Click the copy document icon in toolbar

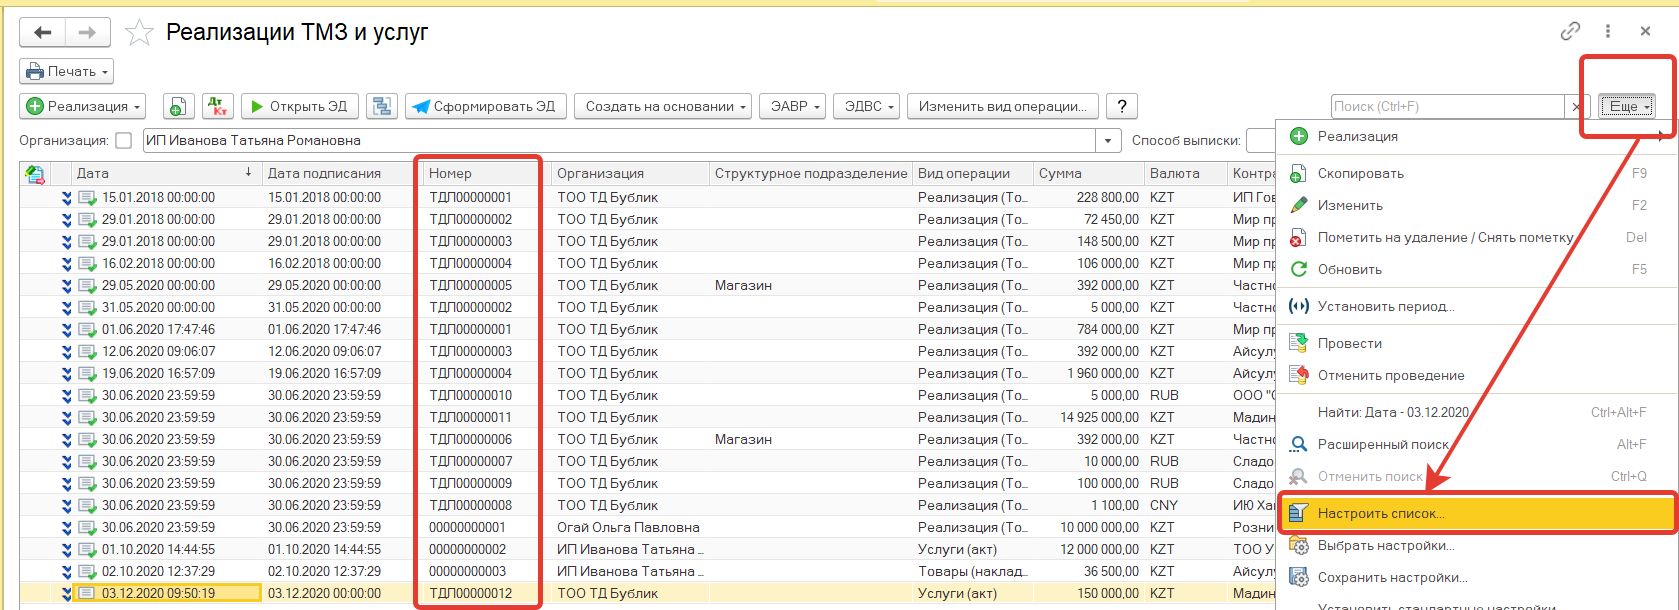(177, 107)
